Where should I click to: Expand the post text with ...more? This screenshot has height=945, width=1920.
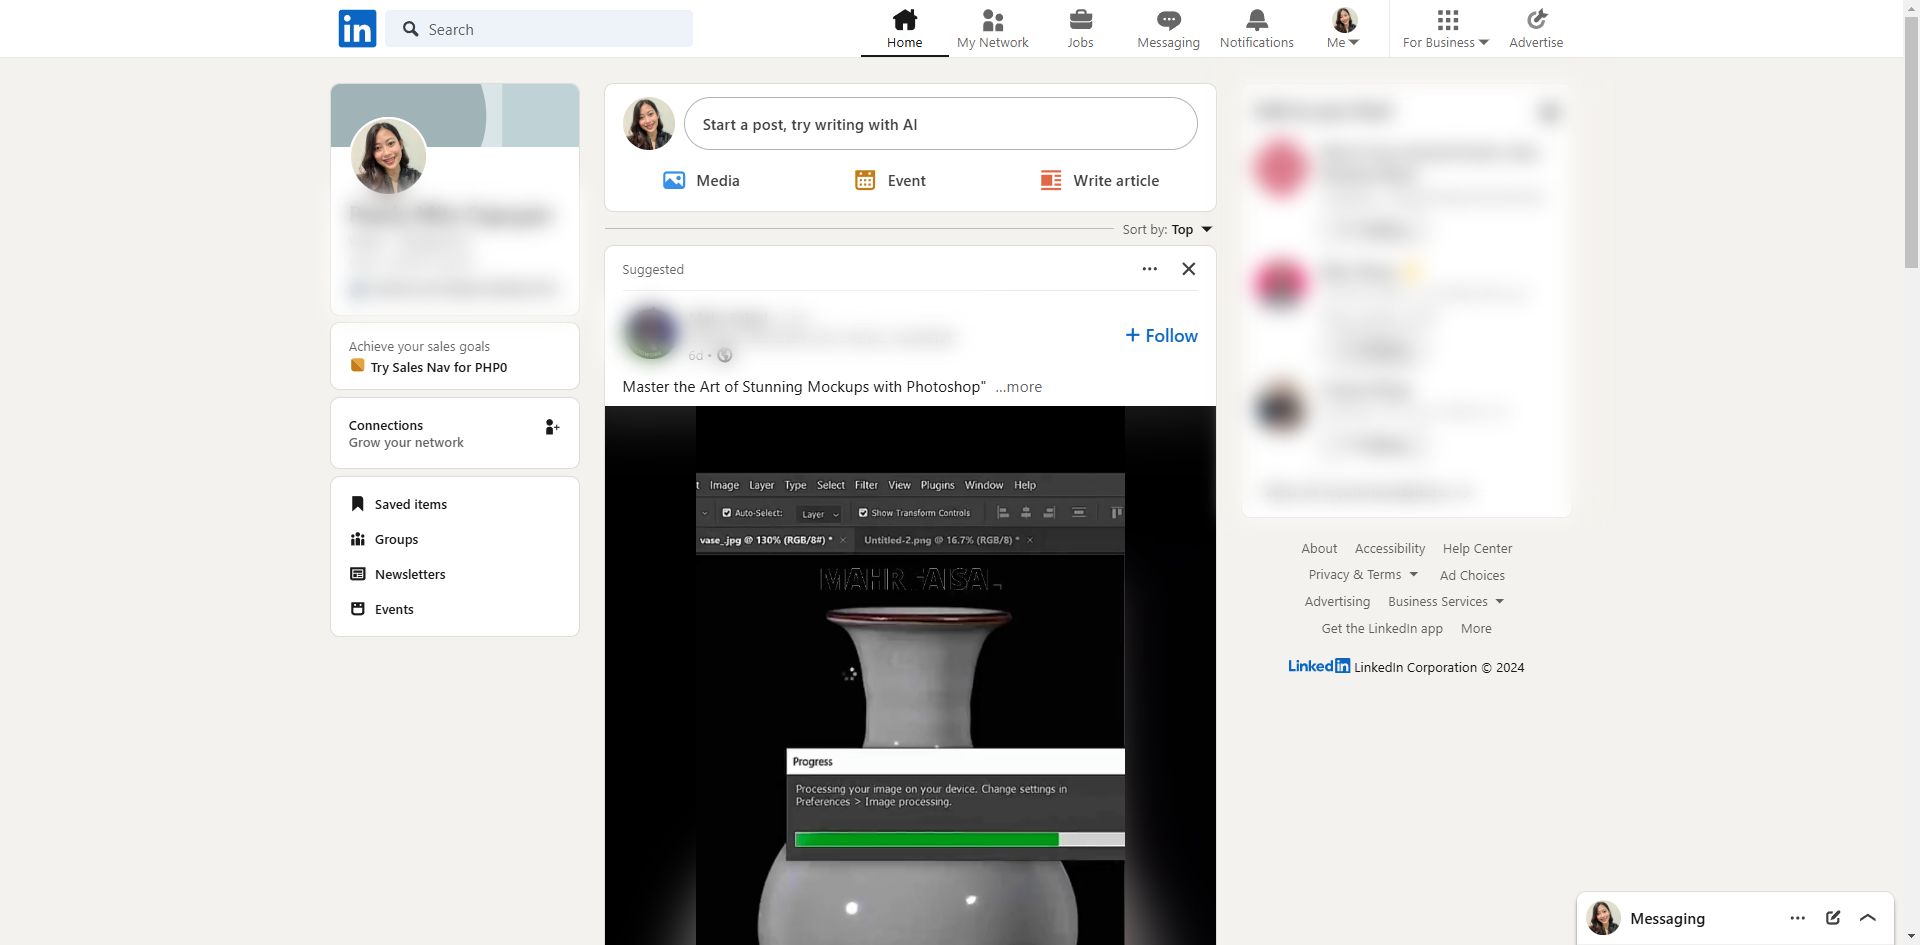click(1018, 387)
